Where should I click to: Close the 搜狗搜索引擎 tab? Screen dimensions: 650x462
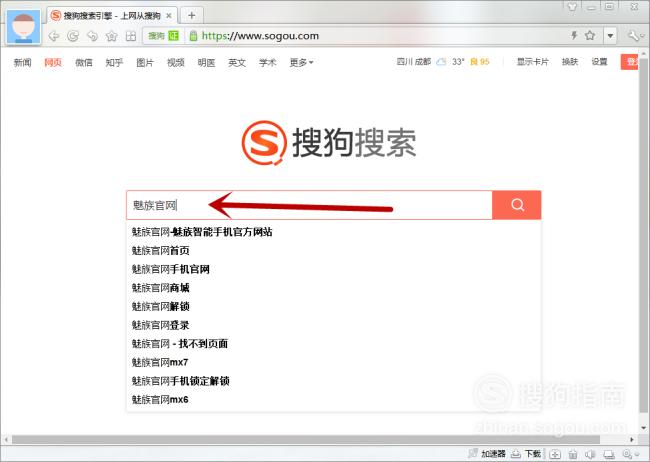pos(169,16)
